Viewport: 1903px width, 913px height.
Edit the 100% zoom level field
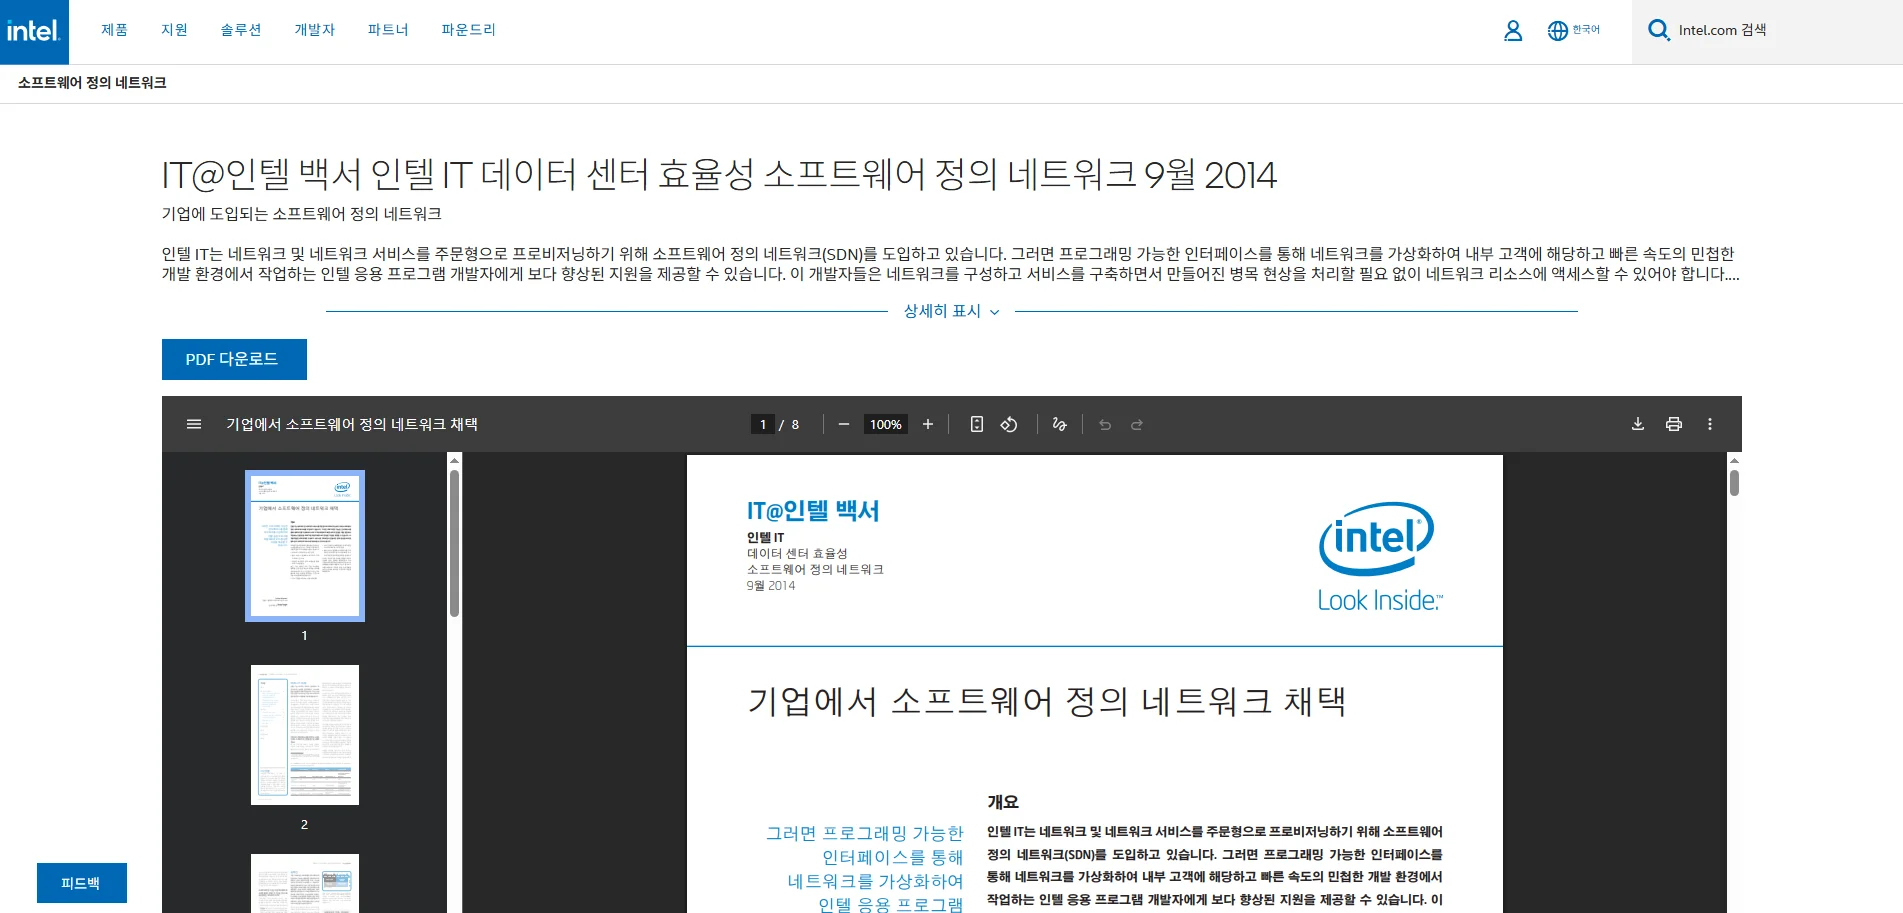[885, 424]
